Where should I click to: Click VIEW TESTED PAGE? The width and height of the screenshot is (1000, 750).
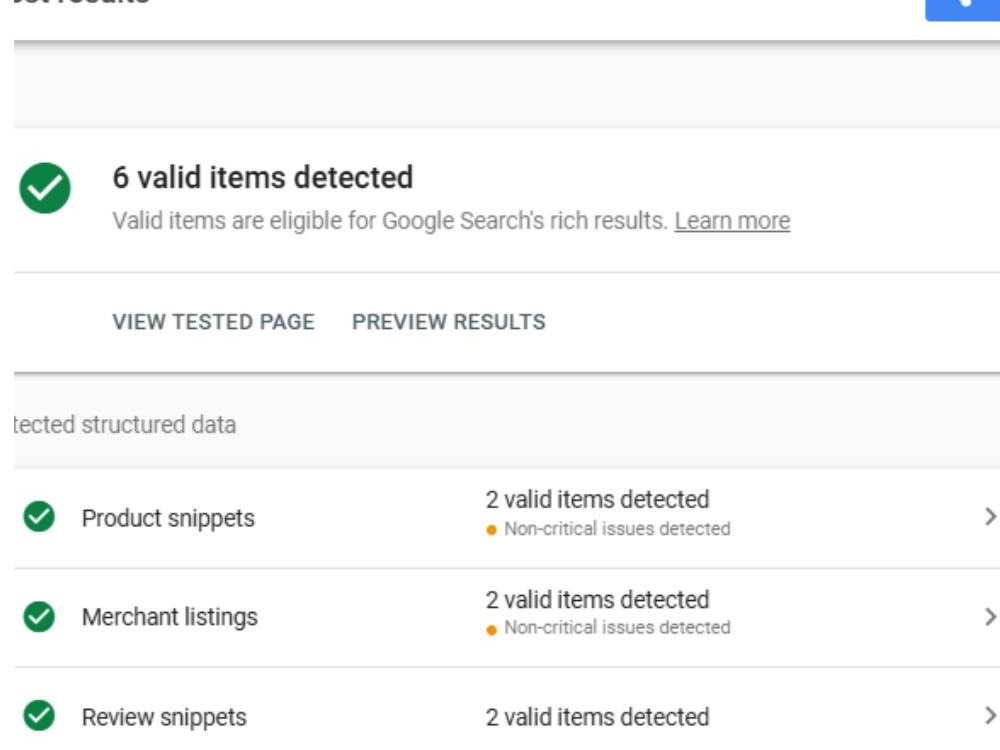214,321
